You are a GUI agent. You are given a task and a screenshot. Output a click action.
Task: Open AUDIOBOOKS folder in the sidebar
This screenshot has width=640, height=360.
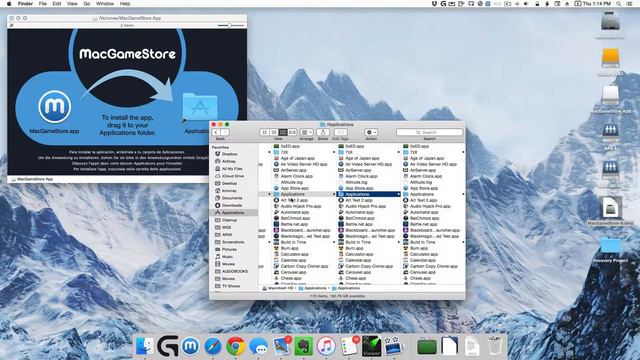[x=235, y=271]
